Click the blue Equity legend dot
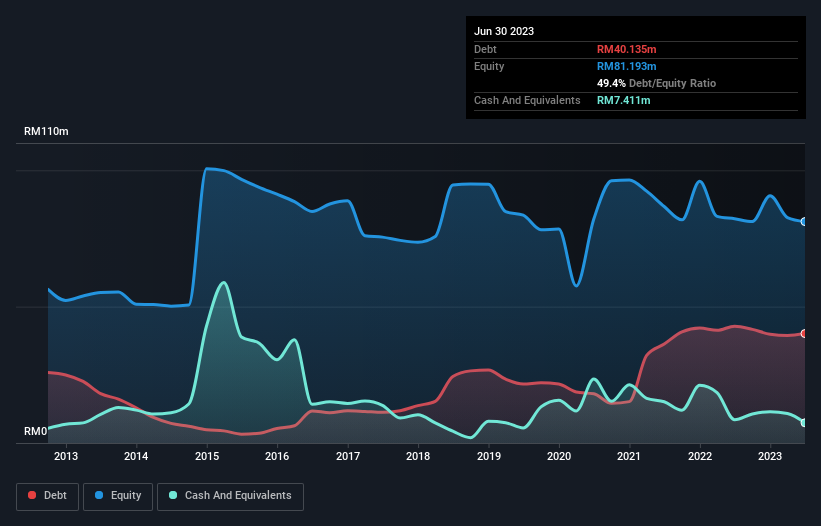The width and height of the screenshot is (821, 526). (x=99, y=495)
